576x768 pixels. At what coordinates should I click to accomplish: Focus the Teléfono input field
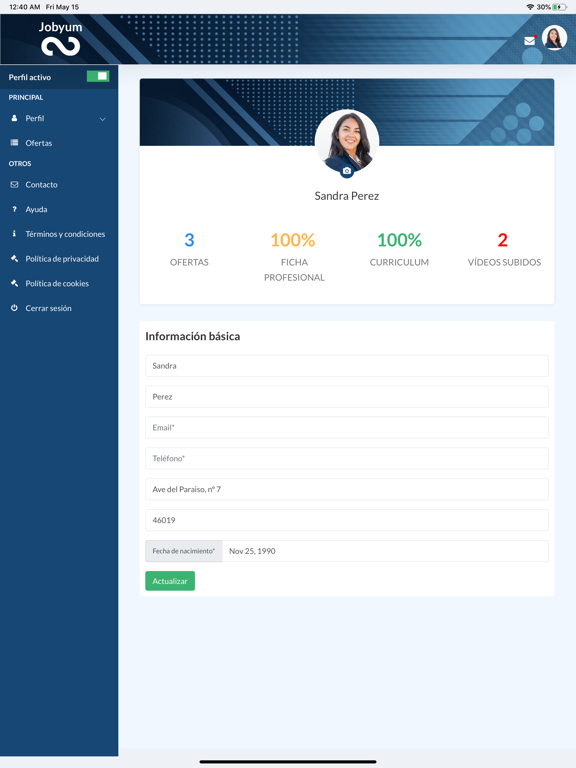coord(347,458)
